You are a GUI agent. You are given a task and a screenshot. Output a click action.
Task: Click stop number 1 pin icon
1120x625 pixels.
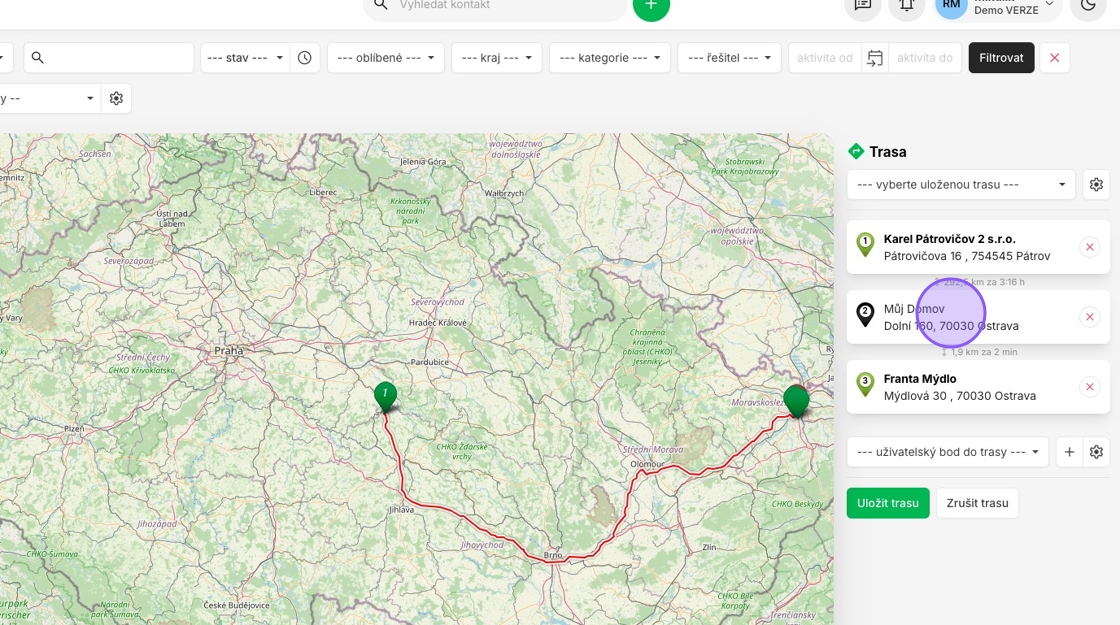[x=865, y=244]
